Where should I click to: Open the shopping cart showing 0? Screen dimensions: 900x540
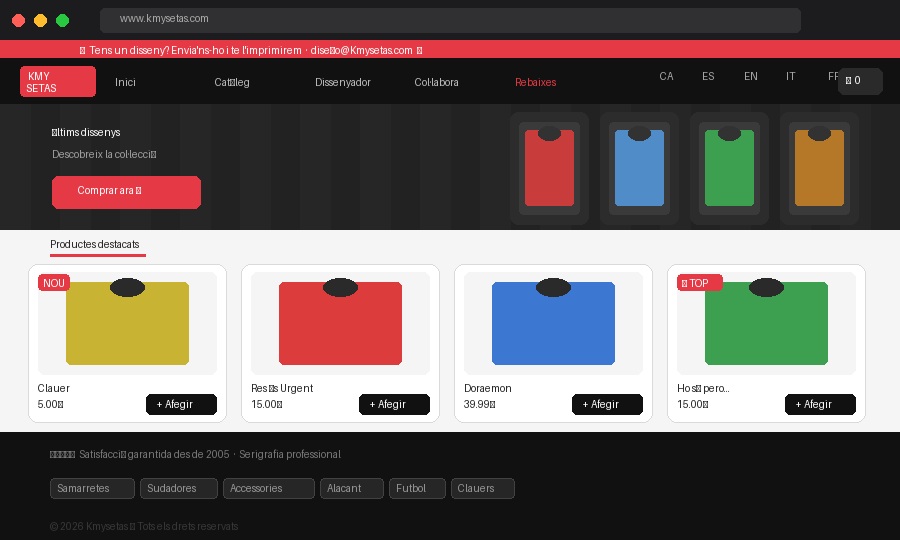tap(860, 81)
